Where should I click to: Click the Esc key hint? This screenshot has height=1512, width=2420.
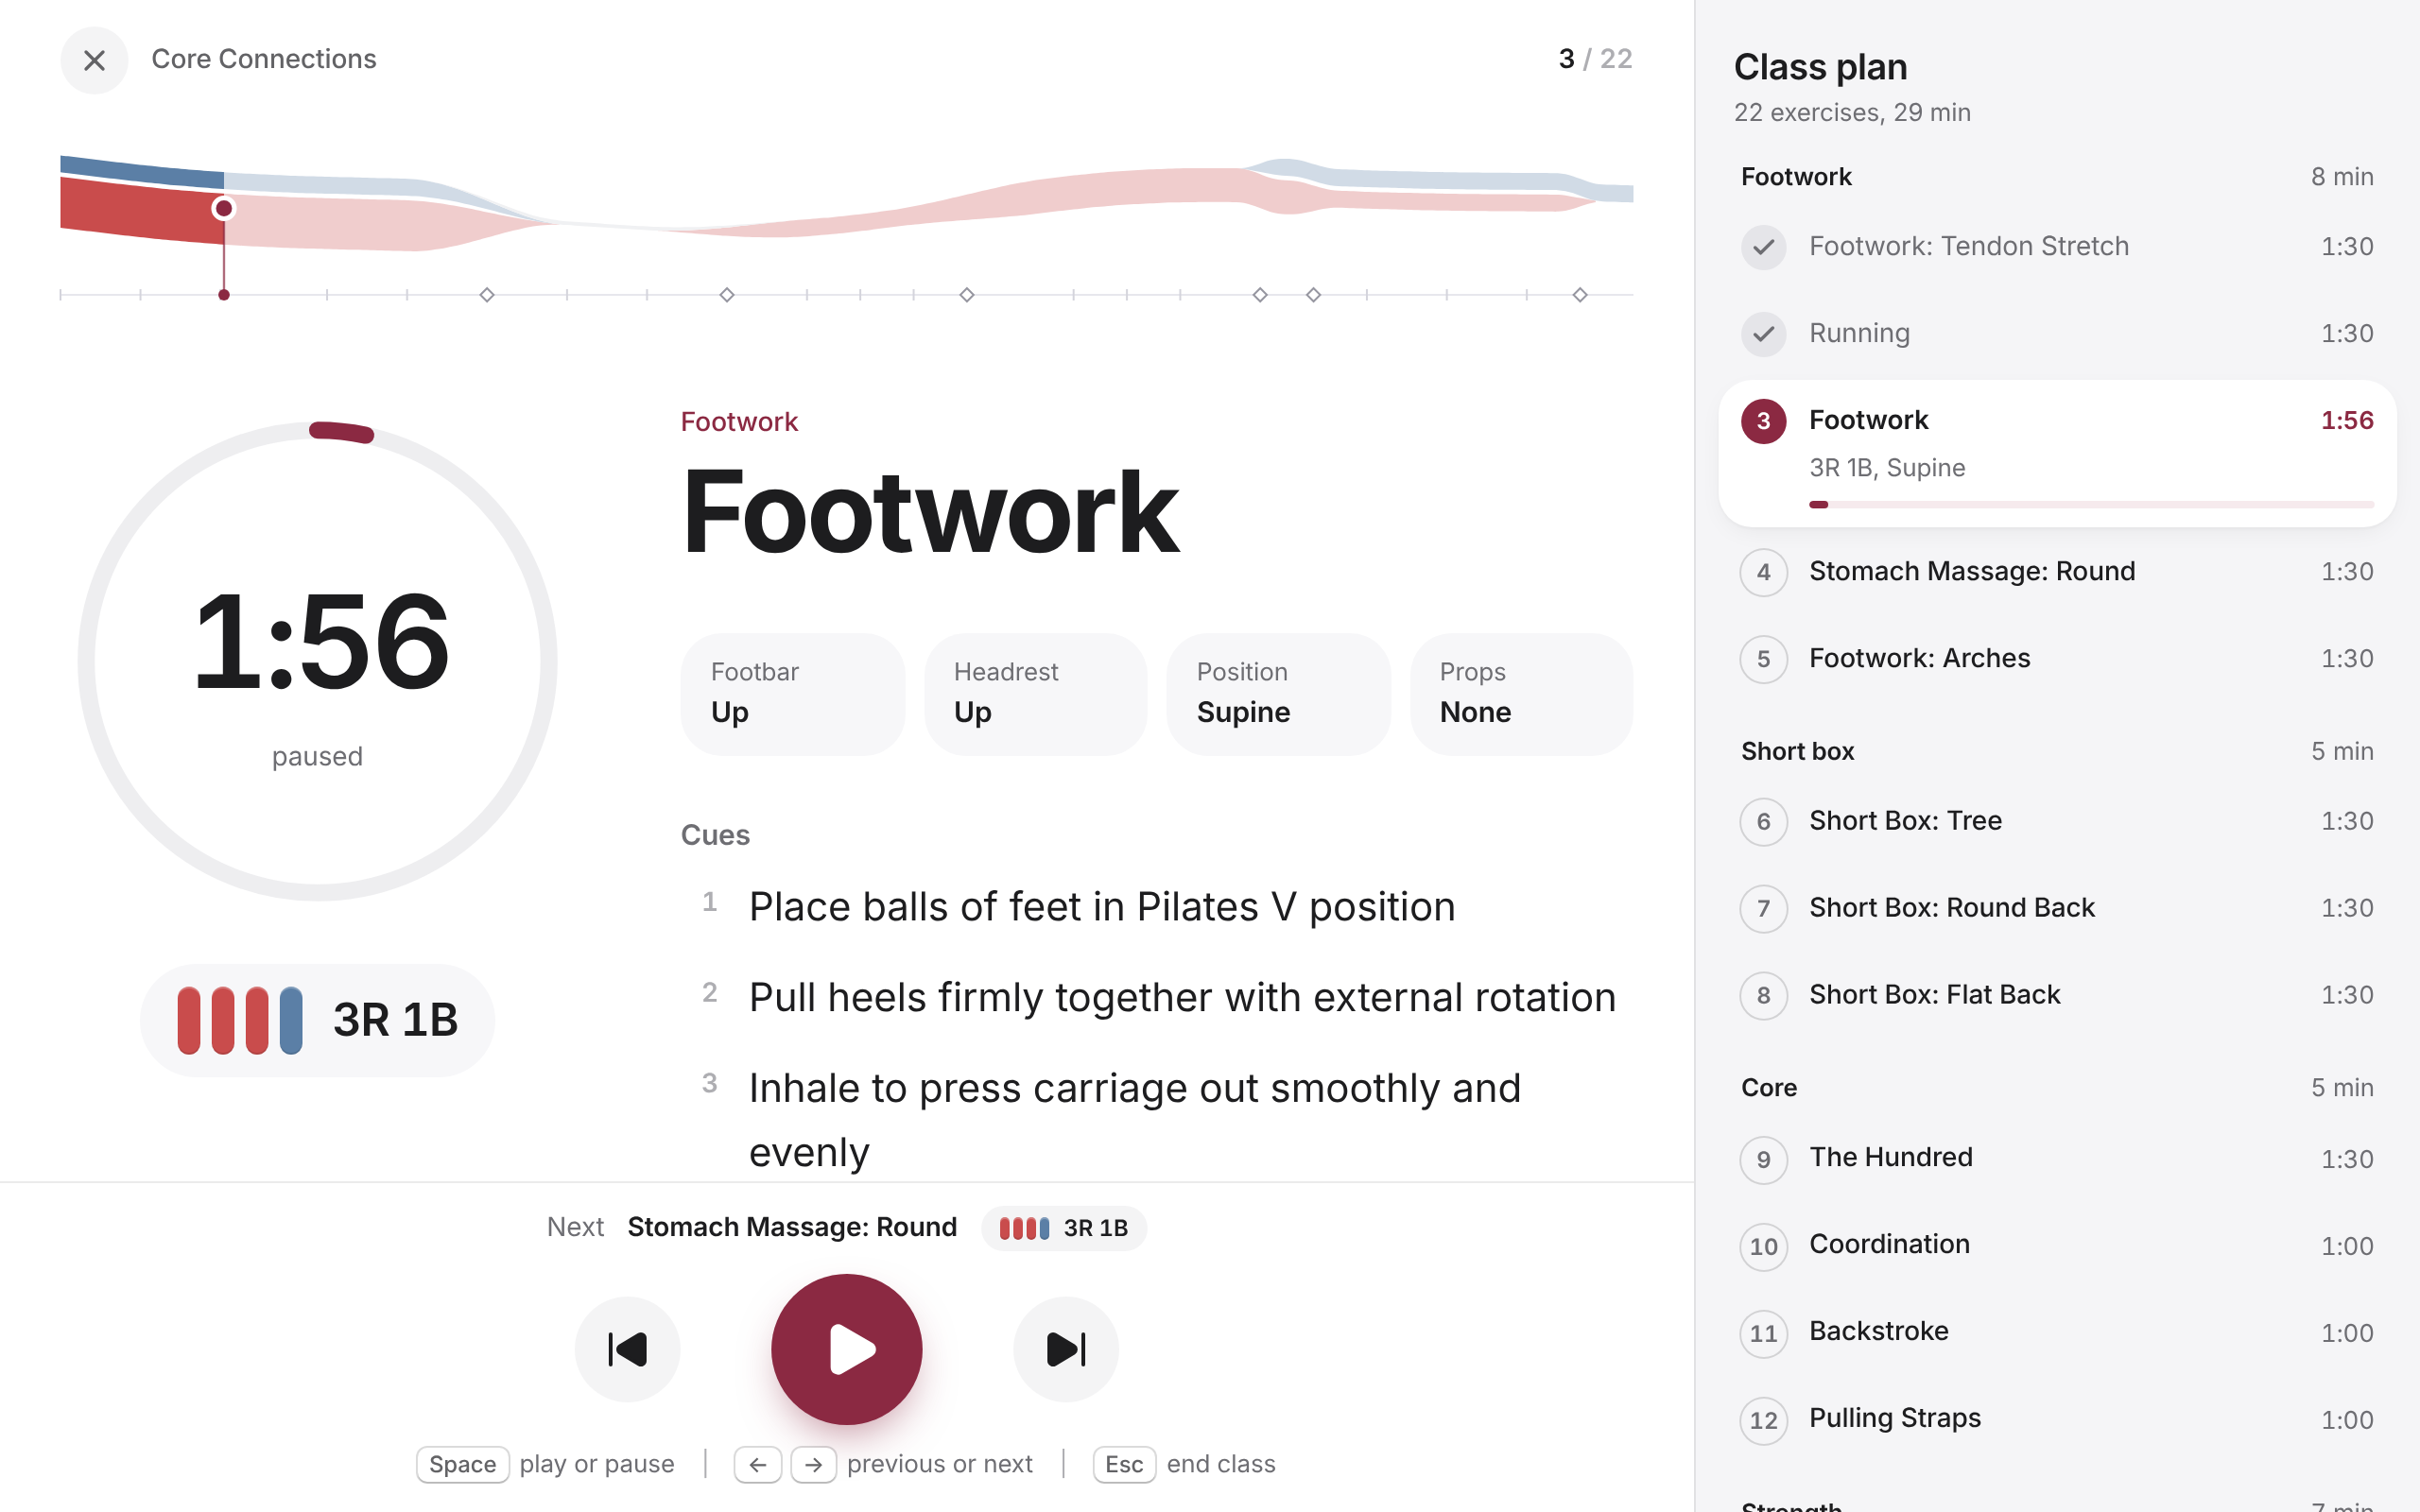point(1124,1465)
